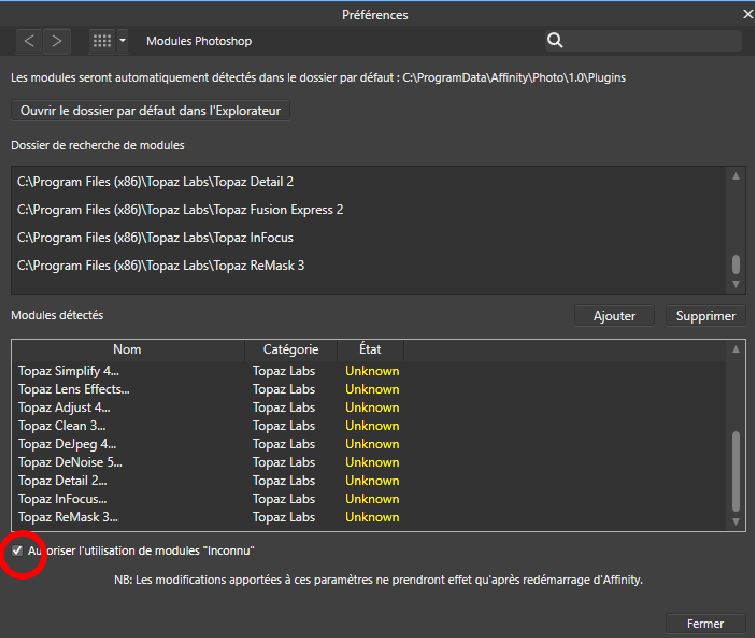Click the modules list scrollbar thumb

(736, 471)
